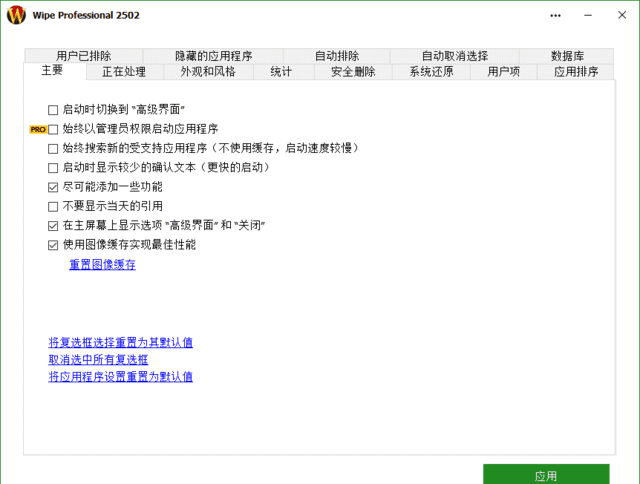Minimize the Wipe Professional window
Viewport: 640px width, 484px height.
[588, 16]
